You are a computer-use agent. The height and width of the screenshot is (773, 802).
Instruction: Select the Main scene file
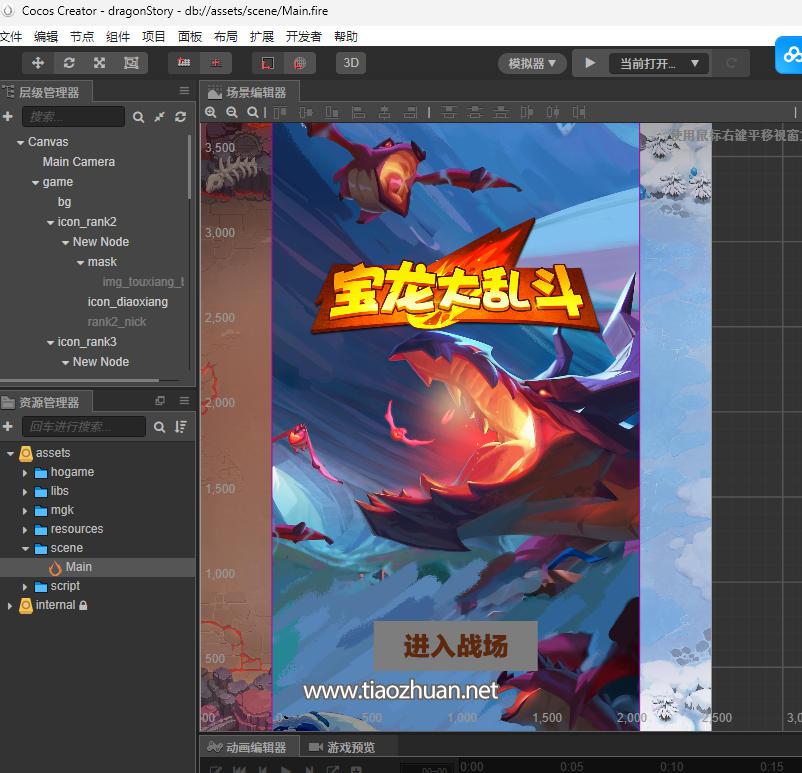click(x=79, y=567)
